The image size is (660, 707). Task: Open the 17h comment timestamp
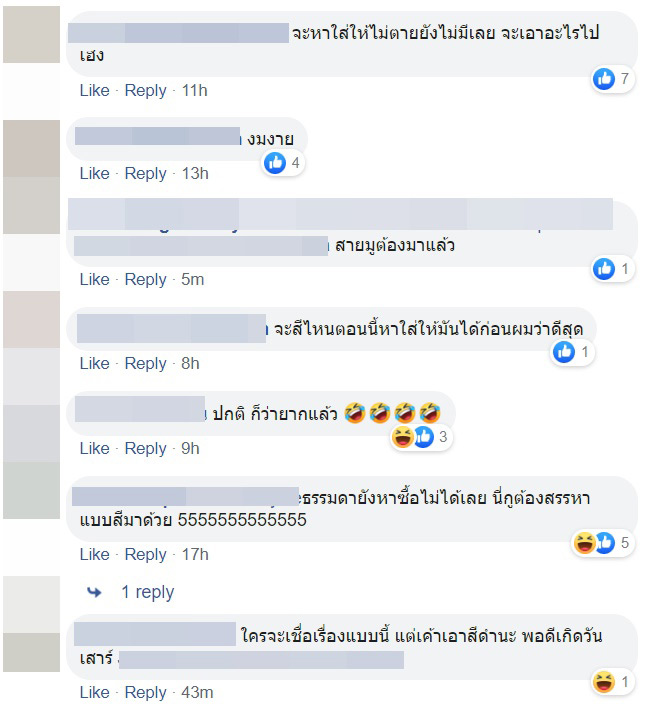(x=195, y=554)
